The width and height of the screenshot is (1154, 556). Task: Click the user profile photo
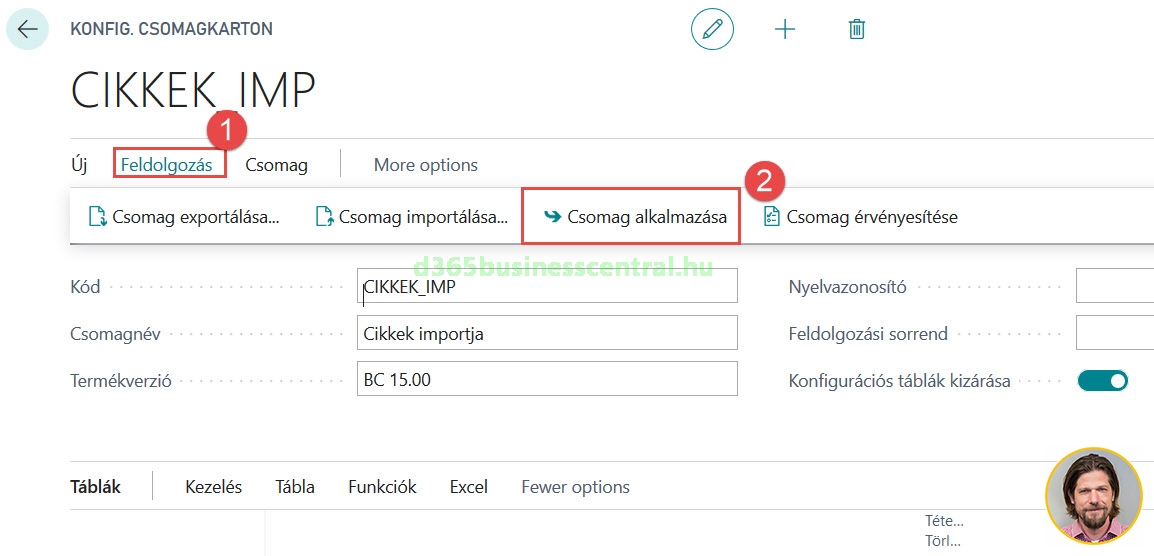click(1093, 495)
